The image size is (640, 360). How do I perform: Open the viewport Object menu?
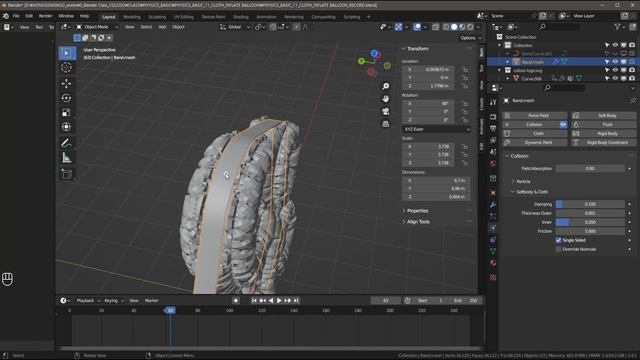(178, 27)
